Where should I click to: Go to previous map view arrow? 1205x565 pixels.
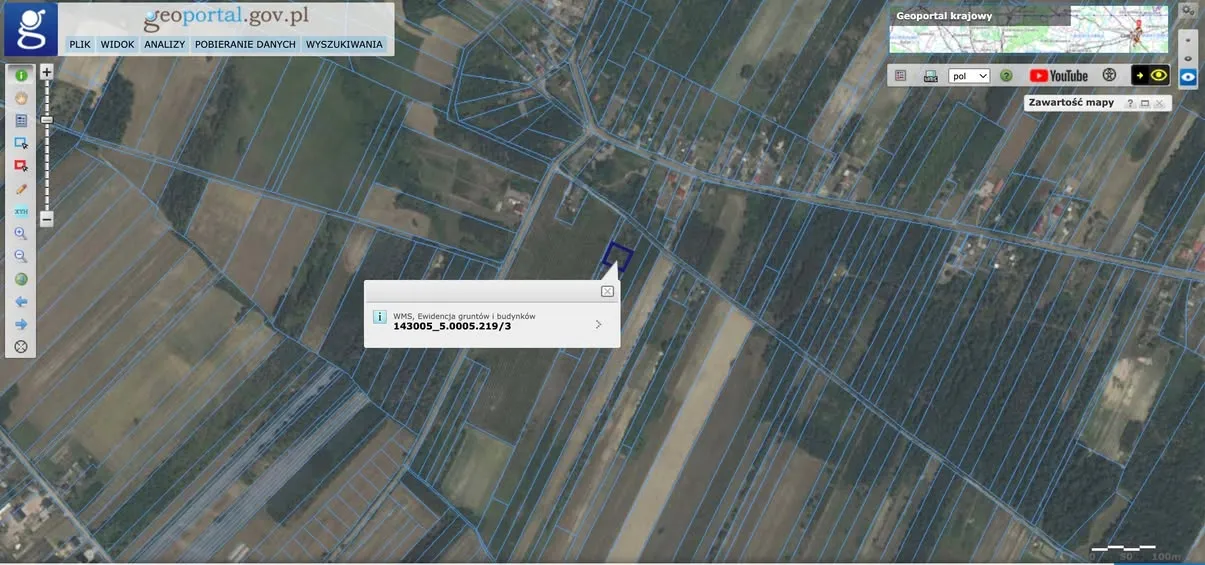click(20, 301)
